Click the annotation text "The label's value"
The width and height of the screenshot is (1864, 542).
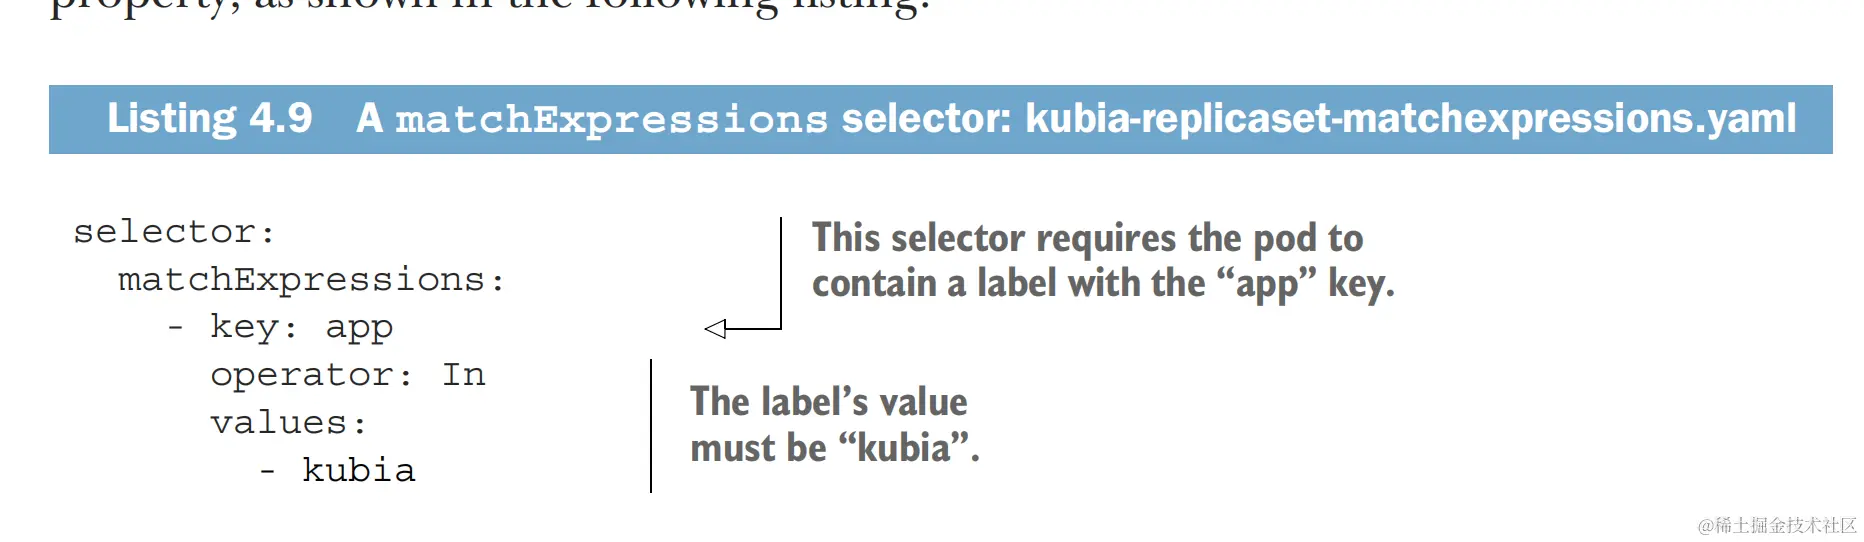coord(828,402)
